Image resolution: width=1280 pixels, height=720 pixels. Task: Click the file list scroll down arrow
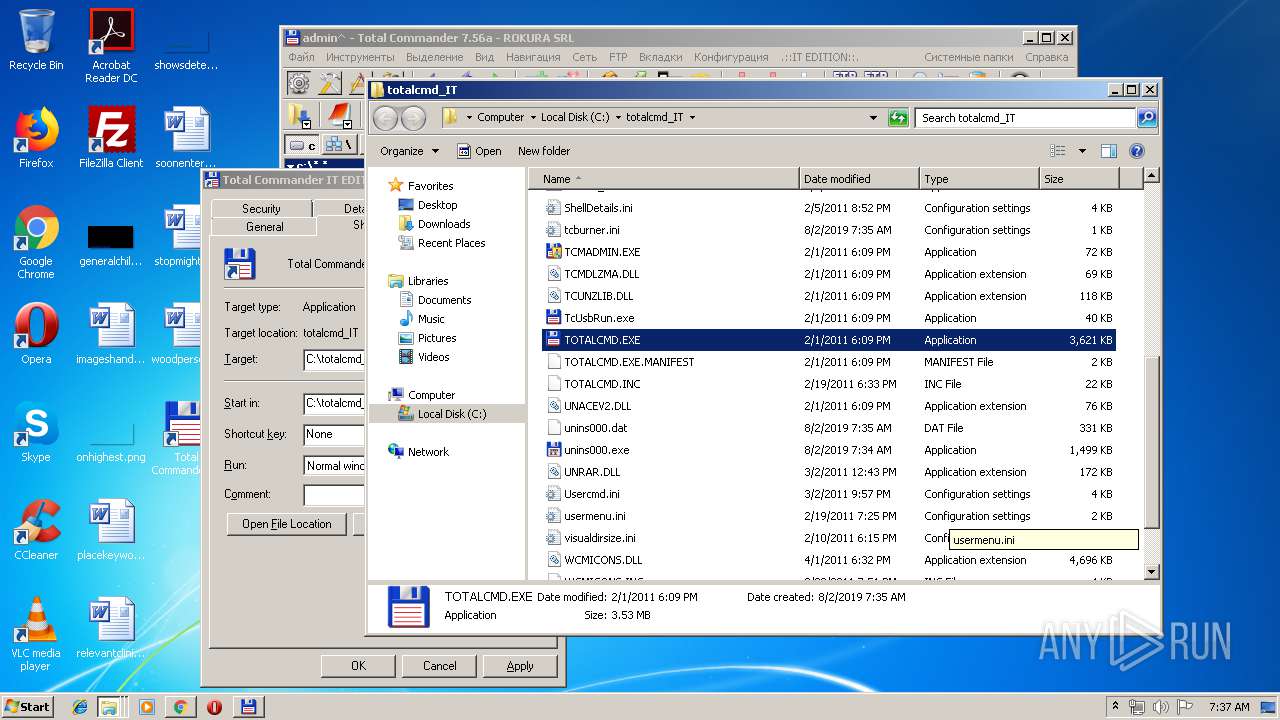1151,572
